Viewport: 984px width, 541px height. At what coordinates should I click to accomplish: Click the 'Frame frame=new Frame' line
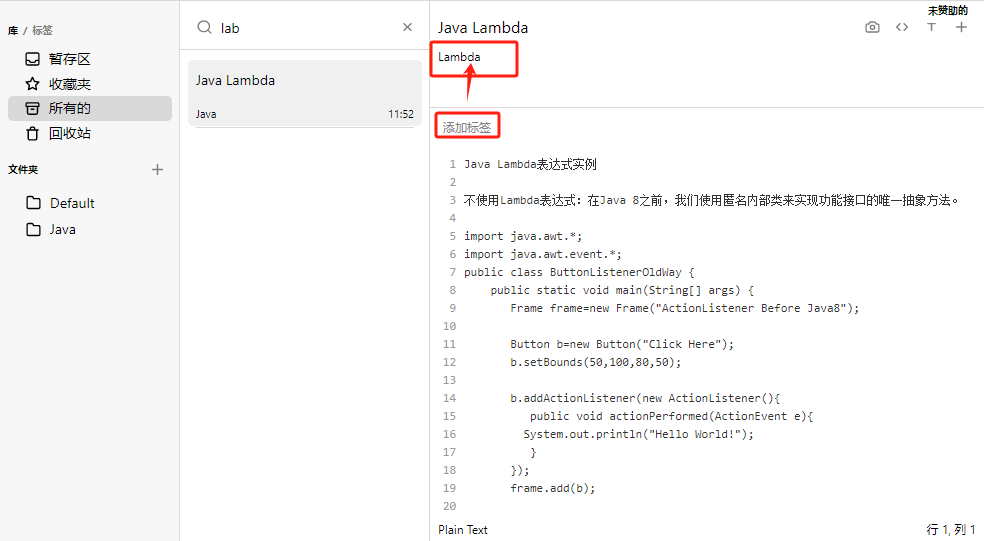[685, 308]
